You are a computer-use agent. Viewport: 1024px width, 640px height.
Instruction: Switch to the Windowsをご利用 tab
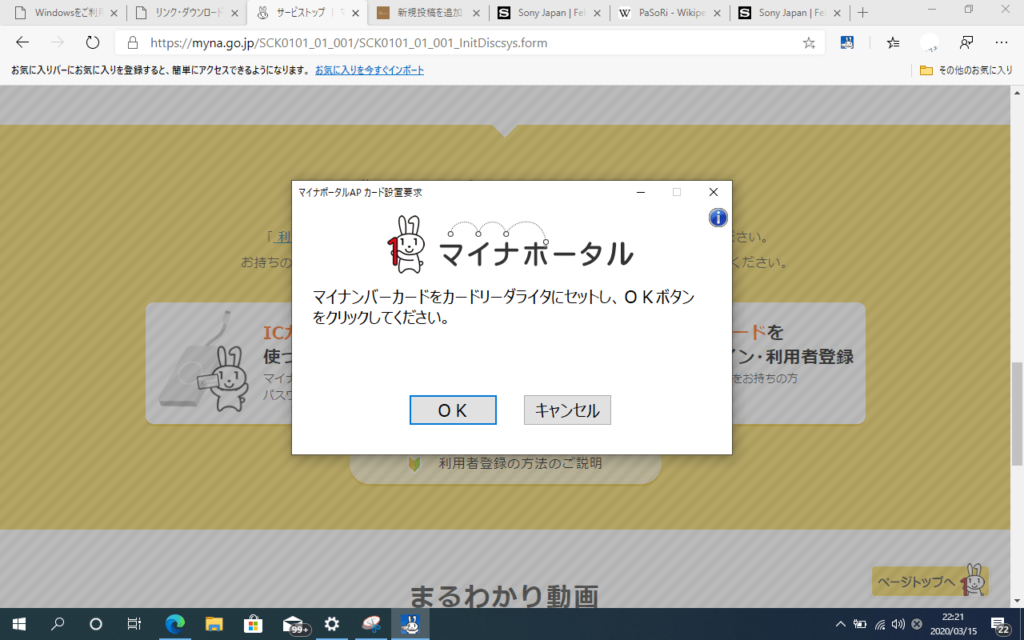click(x=67, y=13)
